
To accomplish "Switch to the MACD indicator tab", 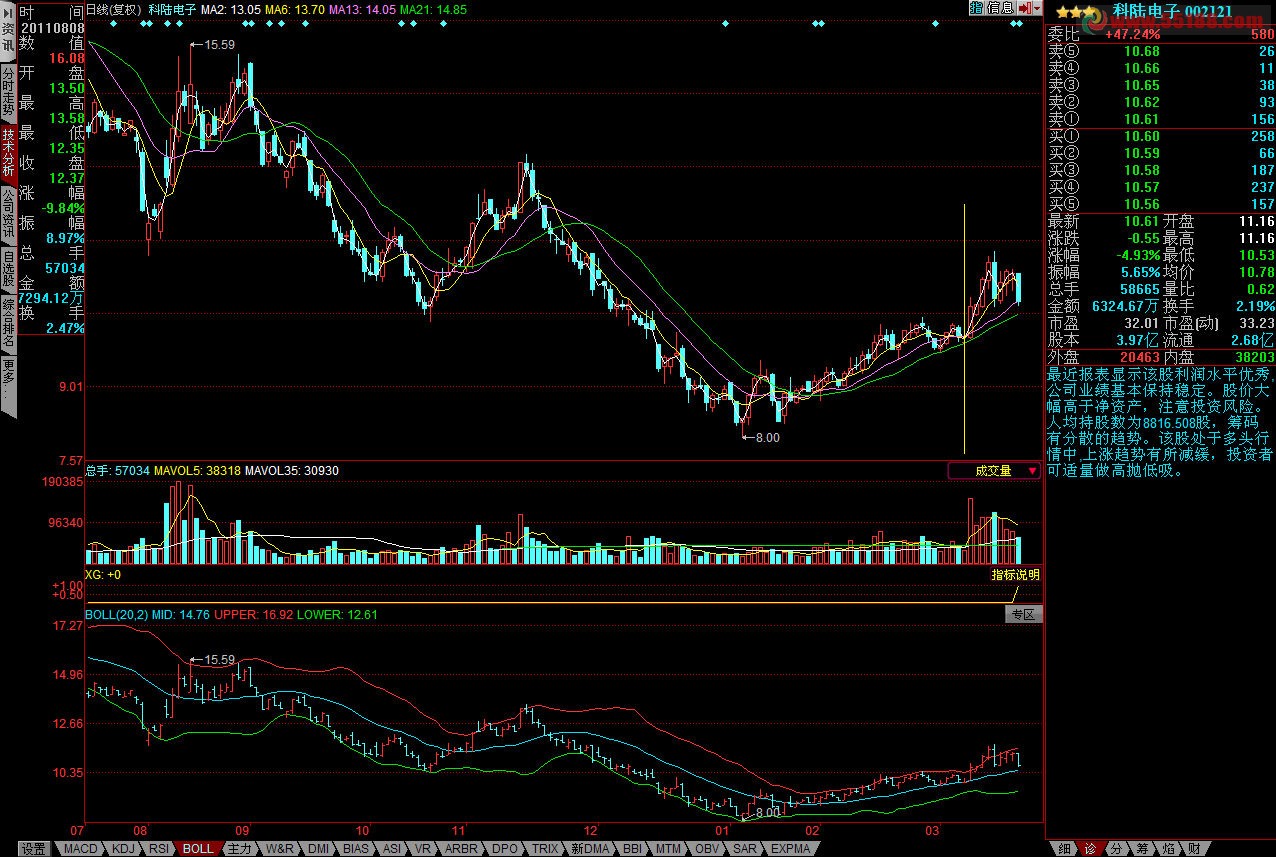I will pyautogui.click(x=80, y=849).
